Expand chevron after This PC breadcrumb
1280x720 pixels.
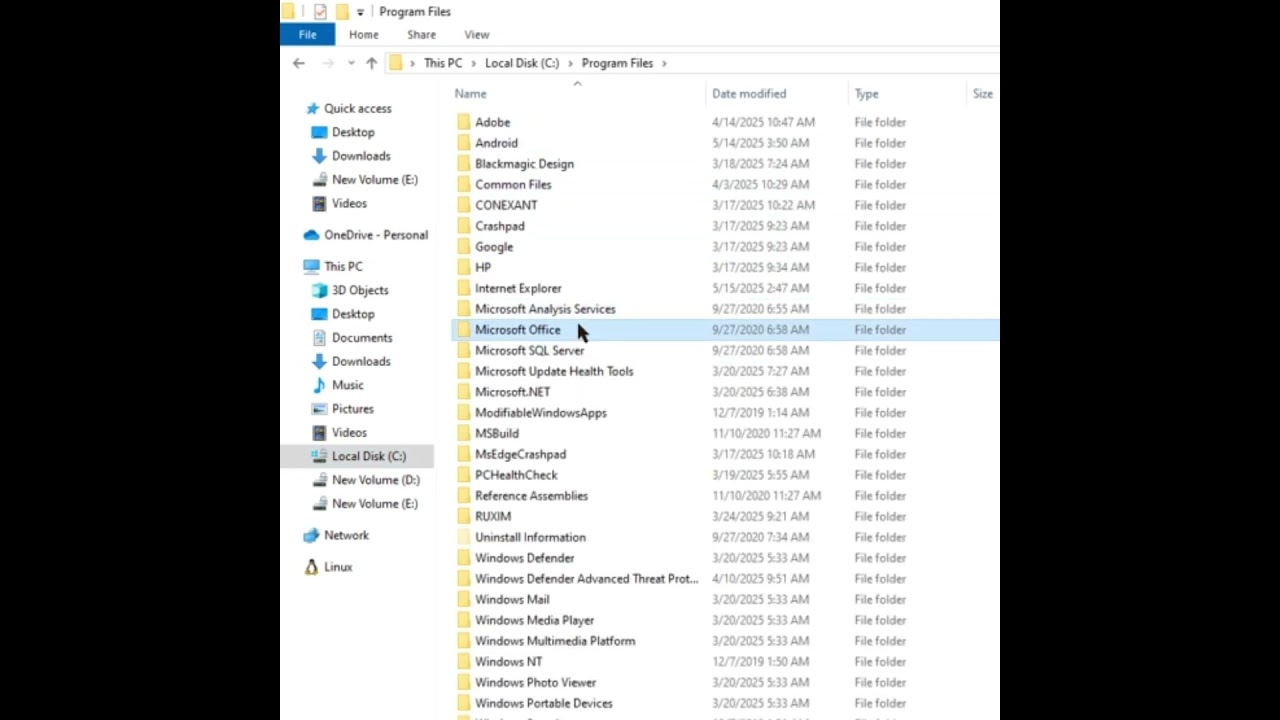tap(473, 63)
